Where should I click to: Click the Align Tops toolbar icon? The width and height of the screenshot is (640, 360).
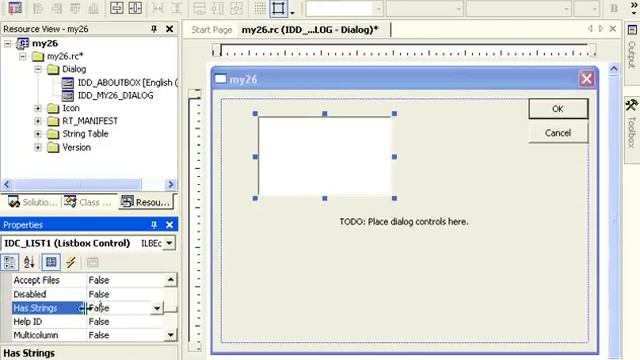[75, 8]
